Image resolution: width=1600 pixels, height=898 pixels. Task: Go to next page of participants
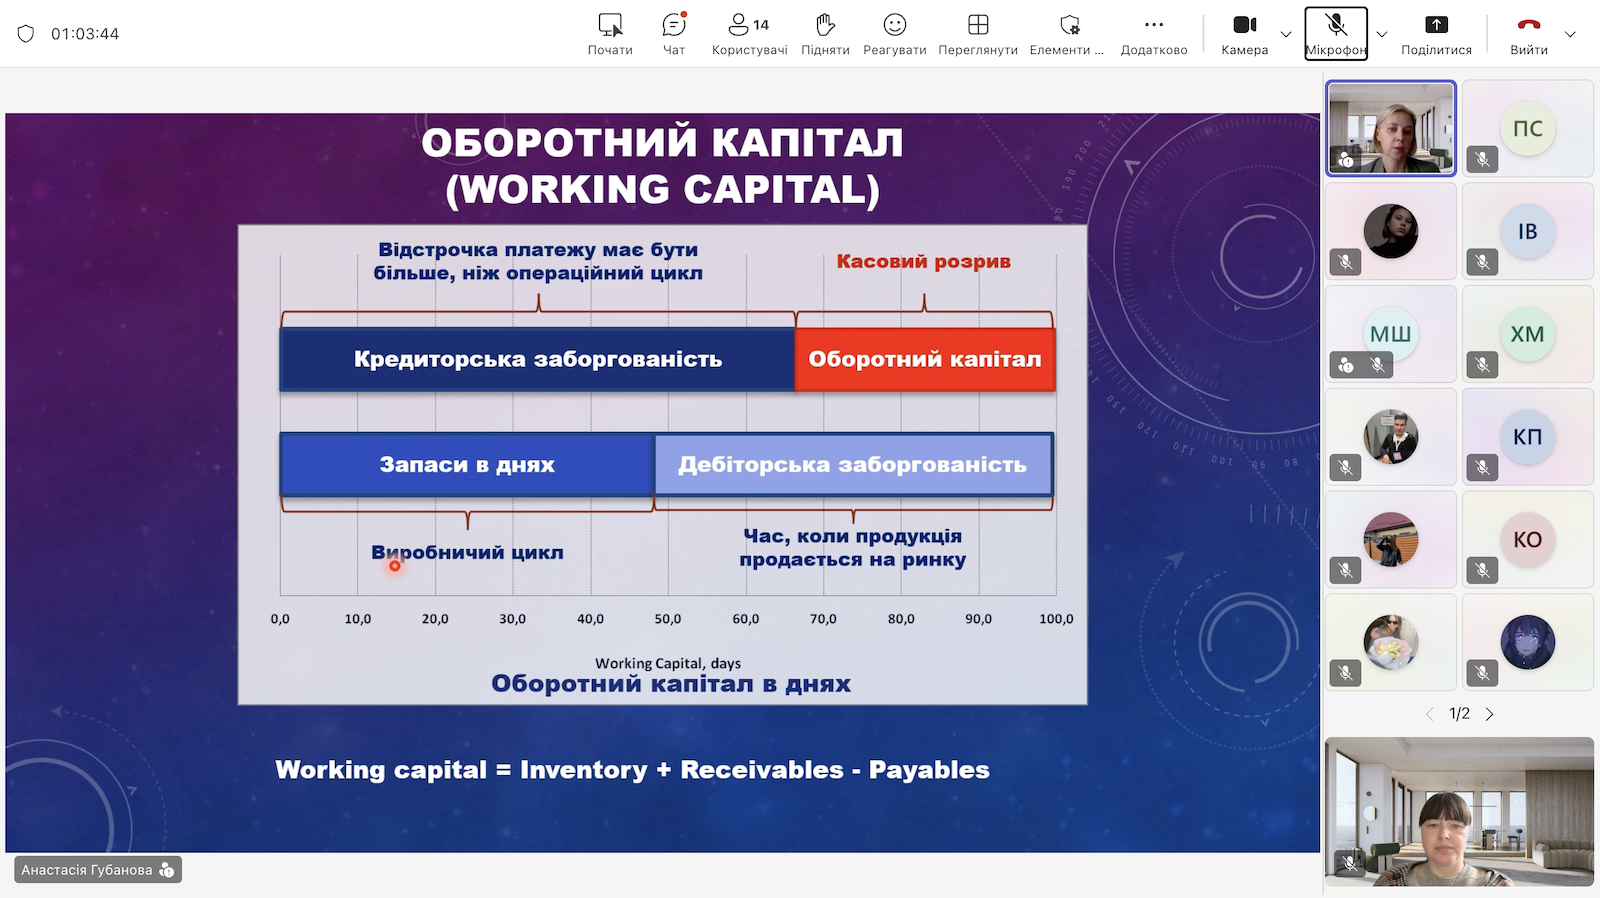[1490, 714]
